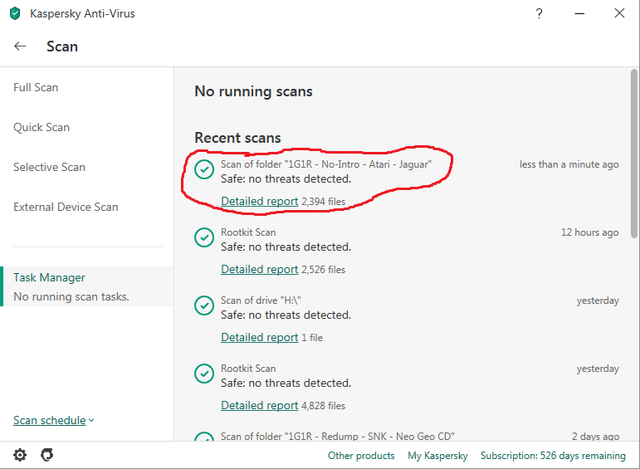Screen dimensions: 640x469
Task: Switch to Task Manager section
Action: click(87, 286)
